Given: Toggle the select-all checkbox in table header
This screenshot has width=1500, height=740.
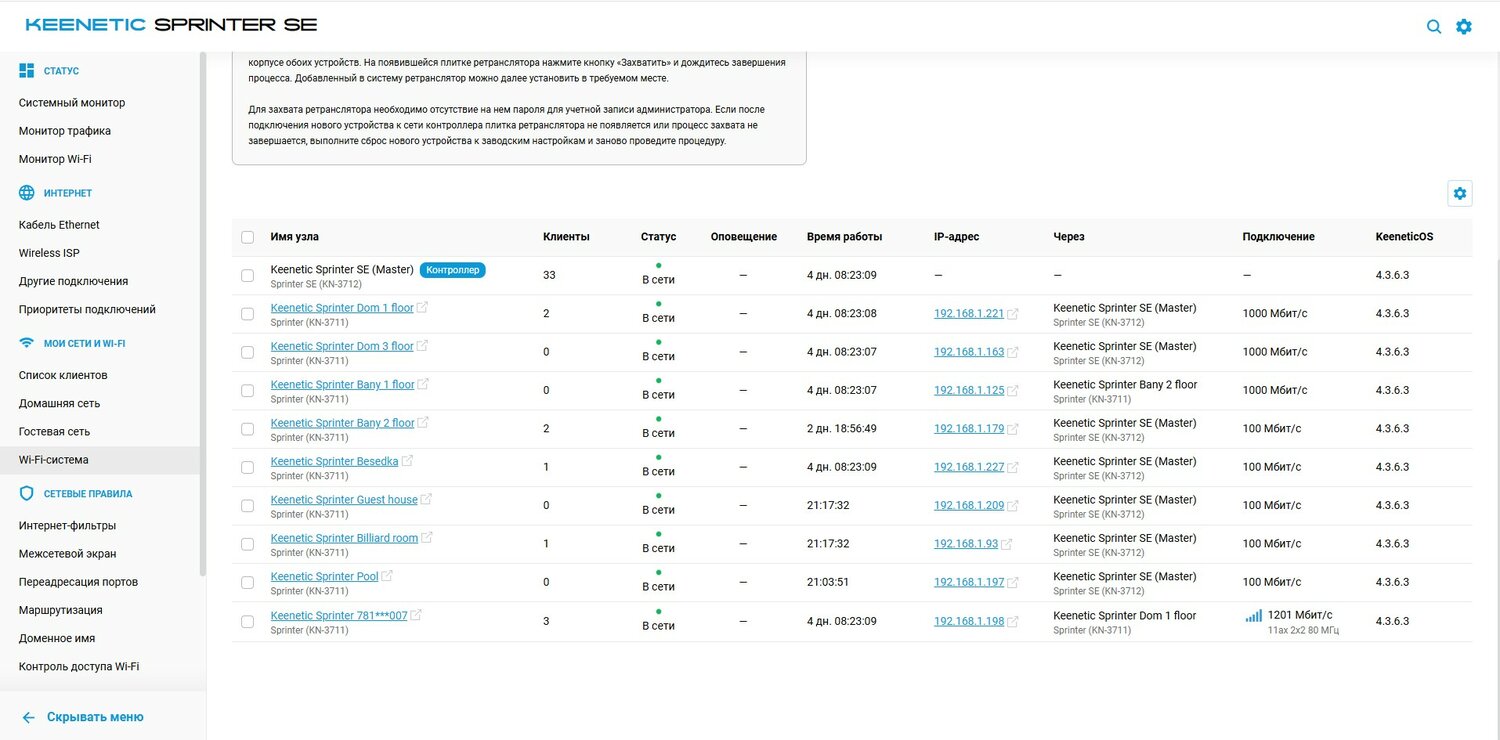Looking at the screenshot, I should coord(248,237).
